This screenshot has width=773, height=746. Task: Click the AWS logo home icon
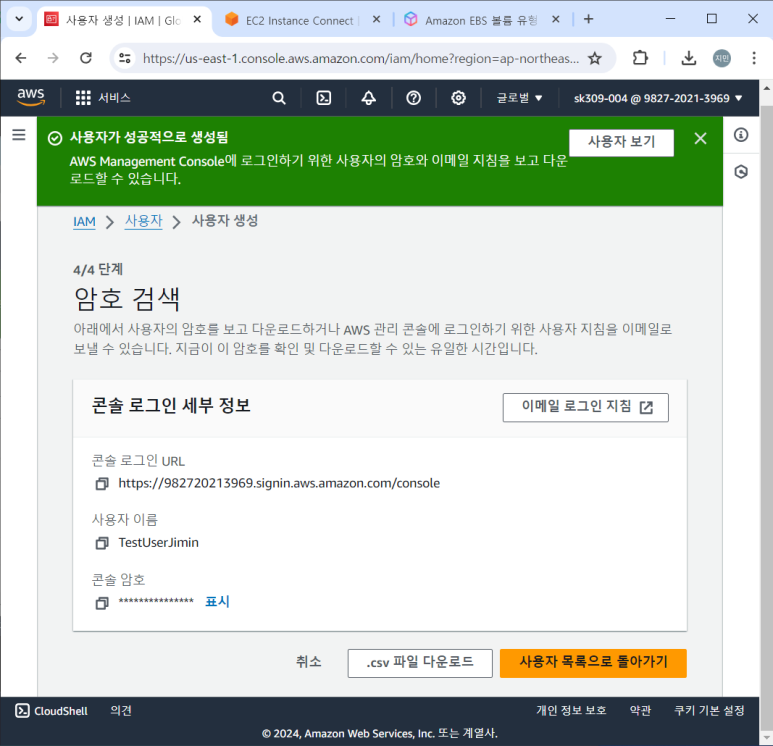(x=31, y=97)
